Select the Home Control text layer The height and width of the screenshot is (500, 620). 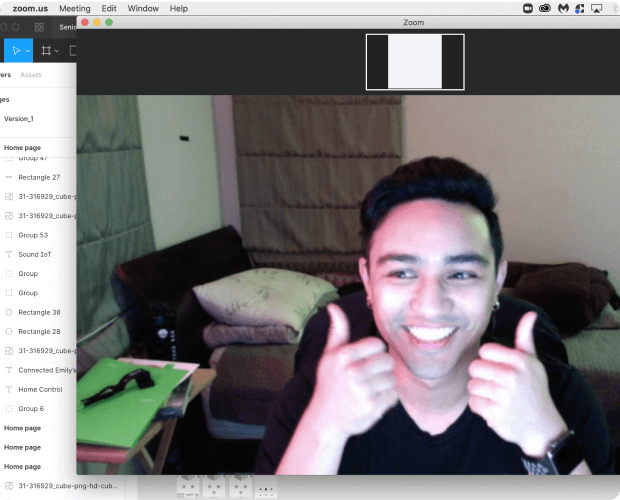click(x=40, y=390)
